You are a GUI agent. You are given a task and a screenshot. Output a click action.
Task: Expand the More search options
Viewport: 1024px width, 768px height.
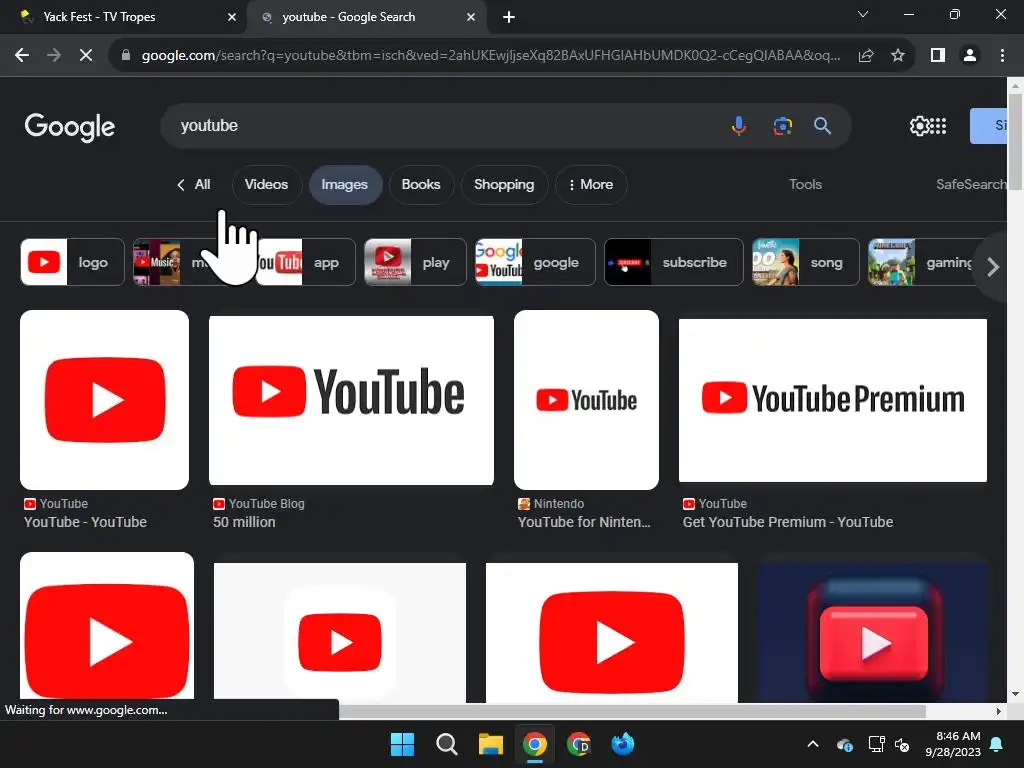591,185
